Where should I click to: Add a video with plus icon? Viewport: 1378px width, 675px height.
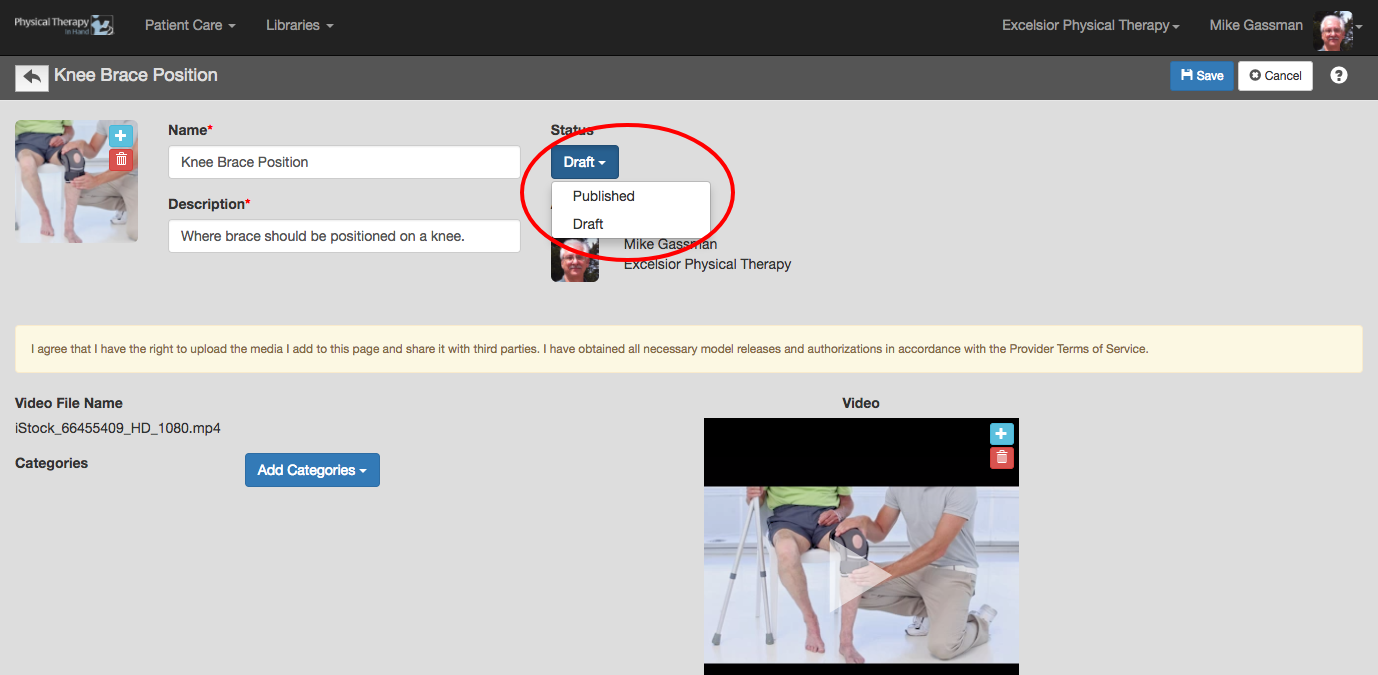[x=1001, y=434]
